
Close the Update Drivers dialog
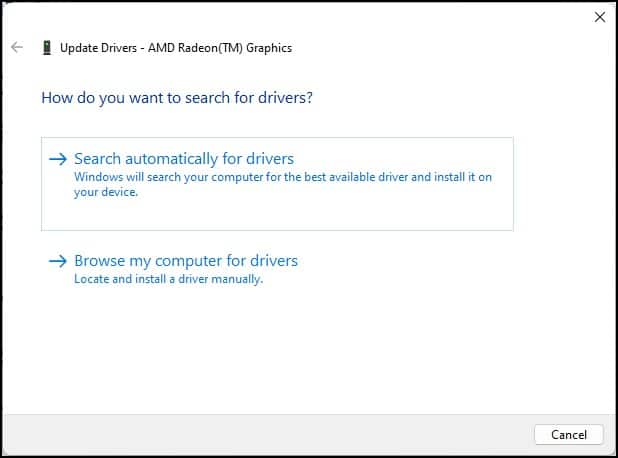[599, 17]
